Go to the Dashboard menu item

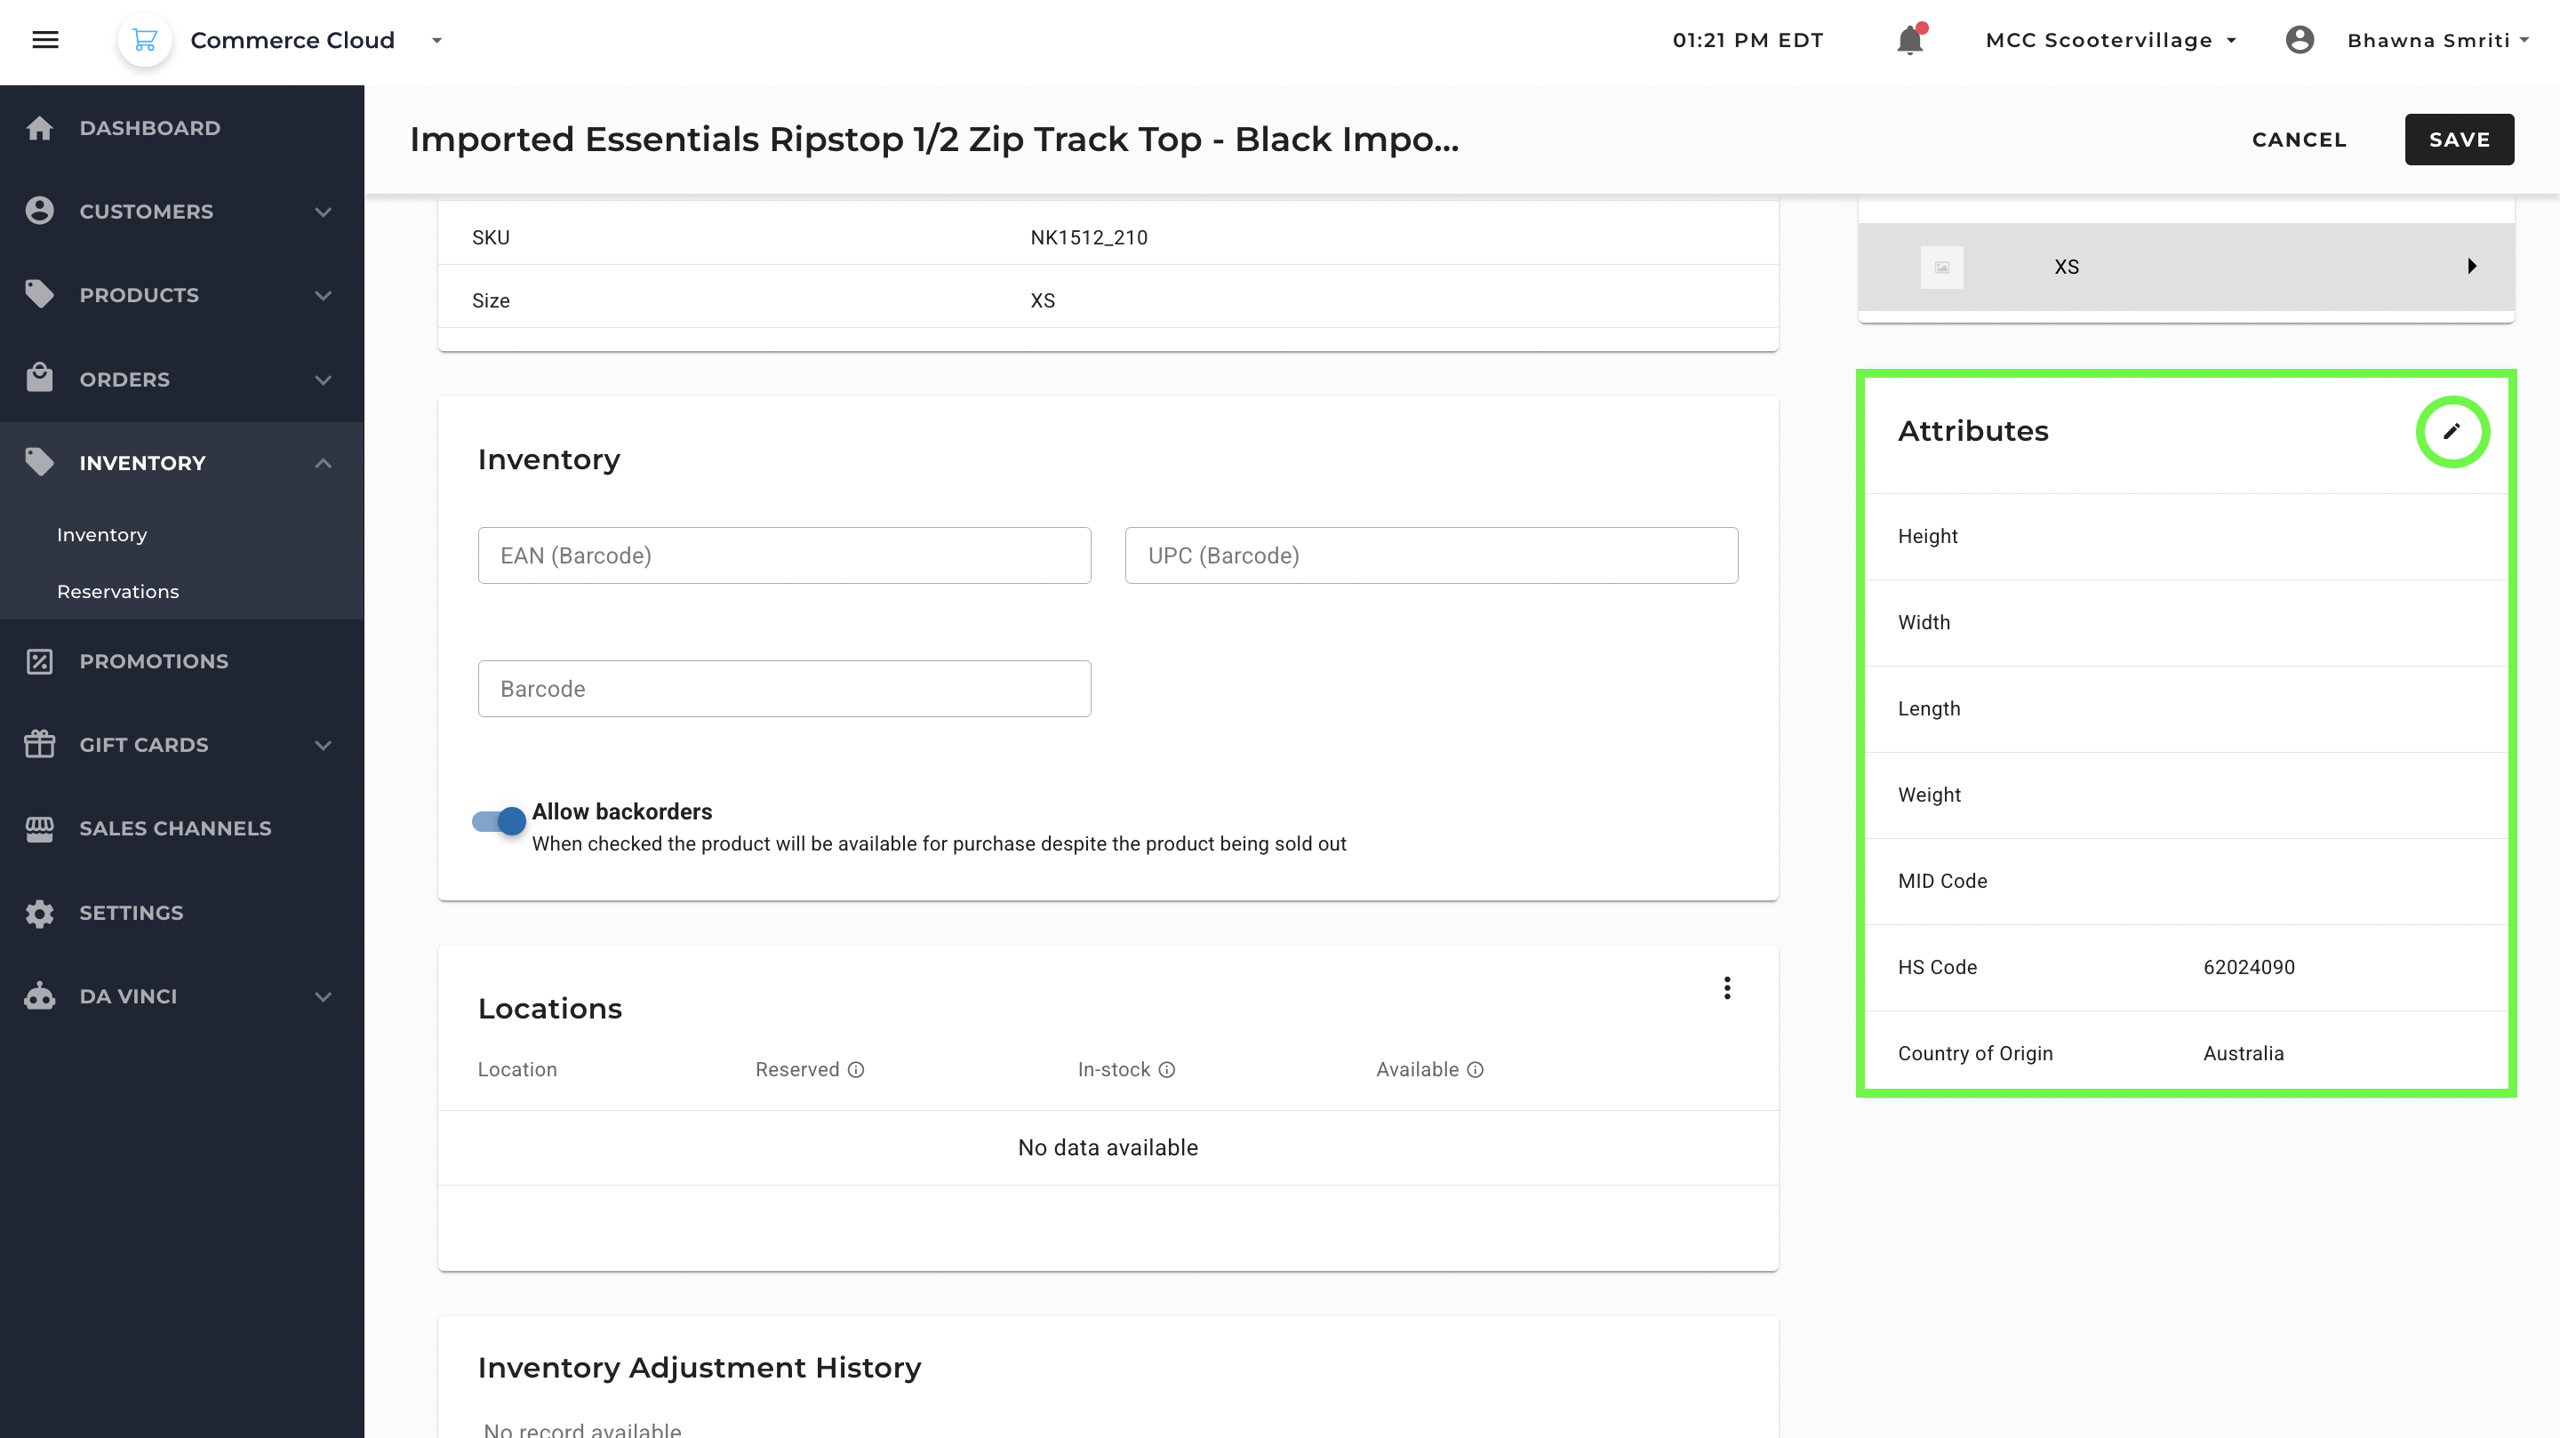(150, 128)
